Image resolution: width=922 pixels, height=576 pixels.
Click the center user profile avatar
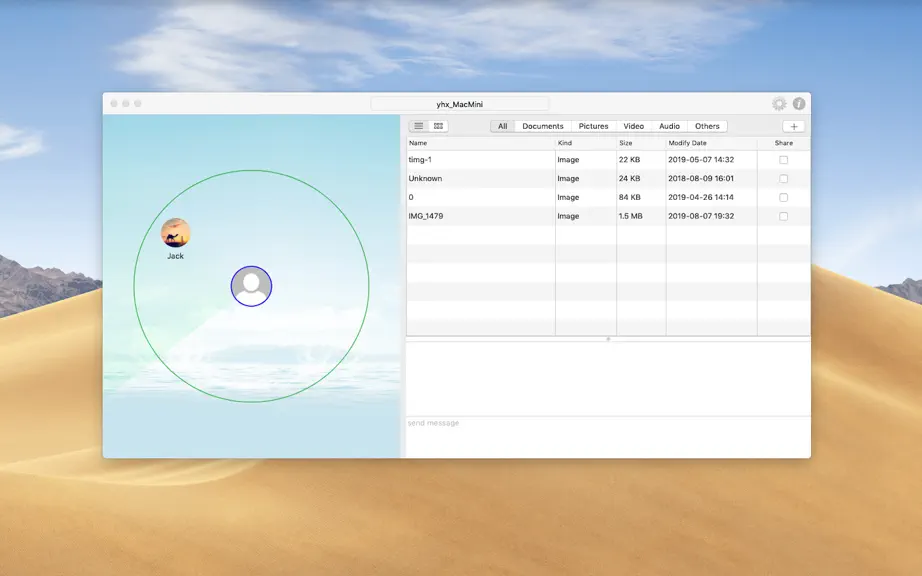pyautogui.click(x=251, y=286)
